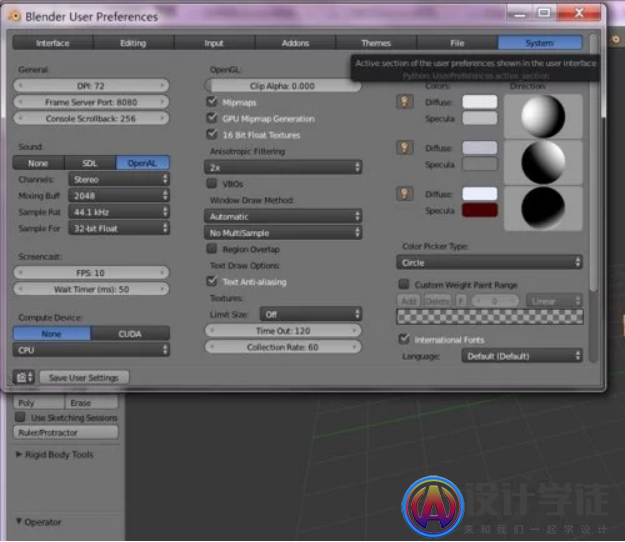Open the Language Default dropdown
The height and width of the screenshot is (542, 625).
click(522, 356)
